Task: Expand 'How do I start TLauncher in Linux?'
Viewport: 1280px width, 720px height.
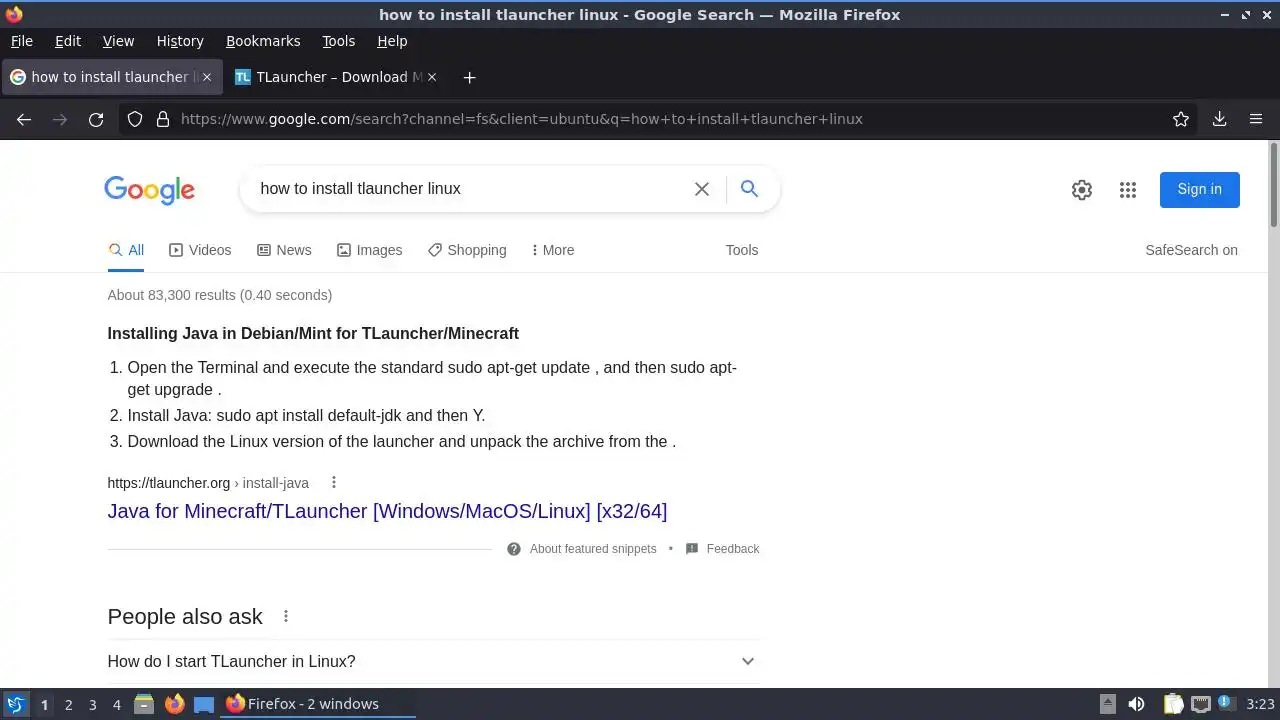Action: pos(433,661)
